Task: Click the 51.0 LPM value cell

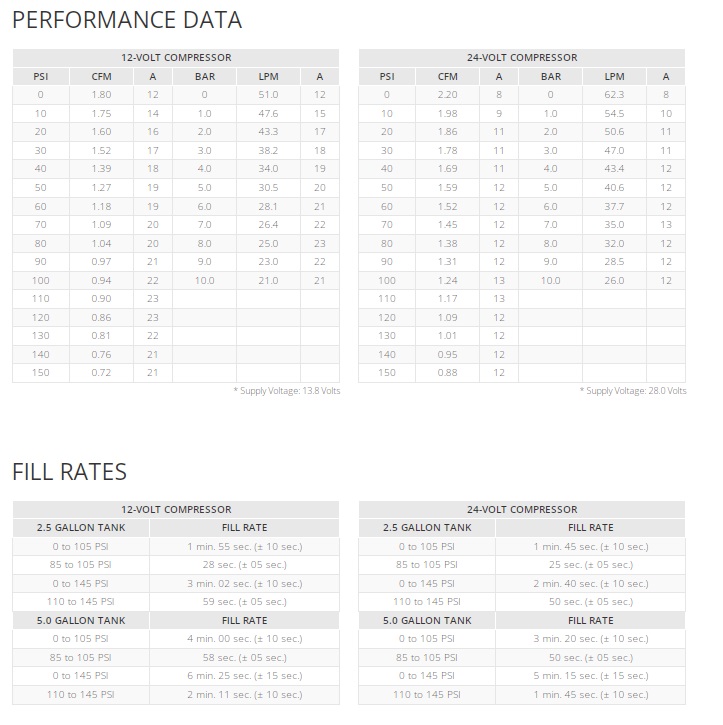Action: coord(268,95)
